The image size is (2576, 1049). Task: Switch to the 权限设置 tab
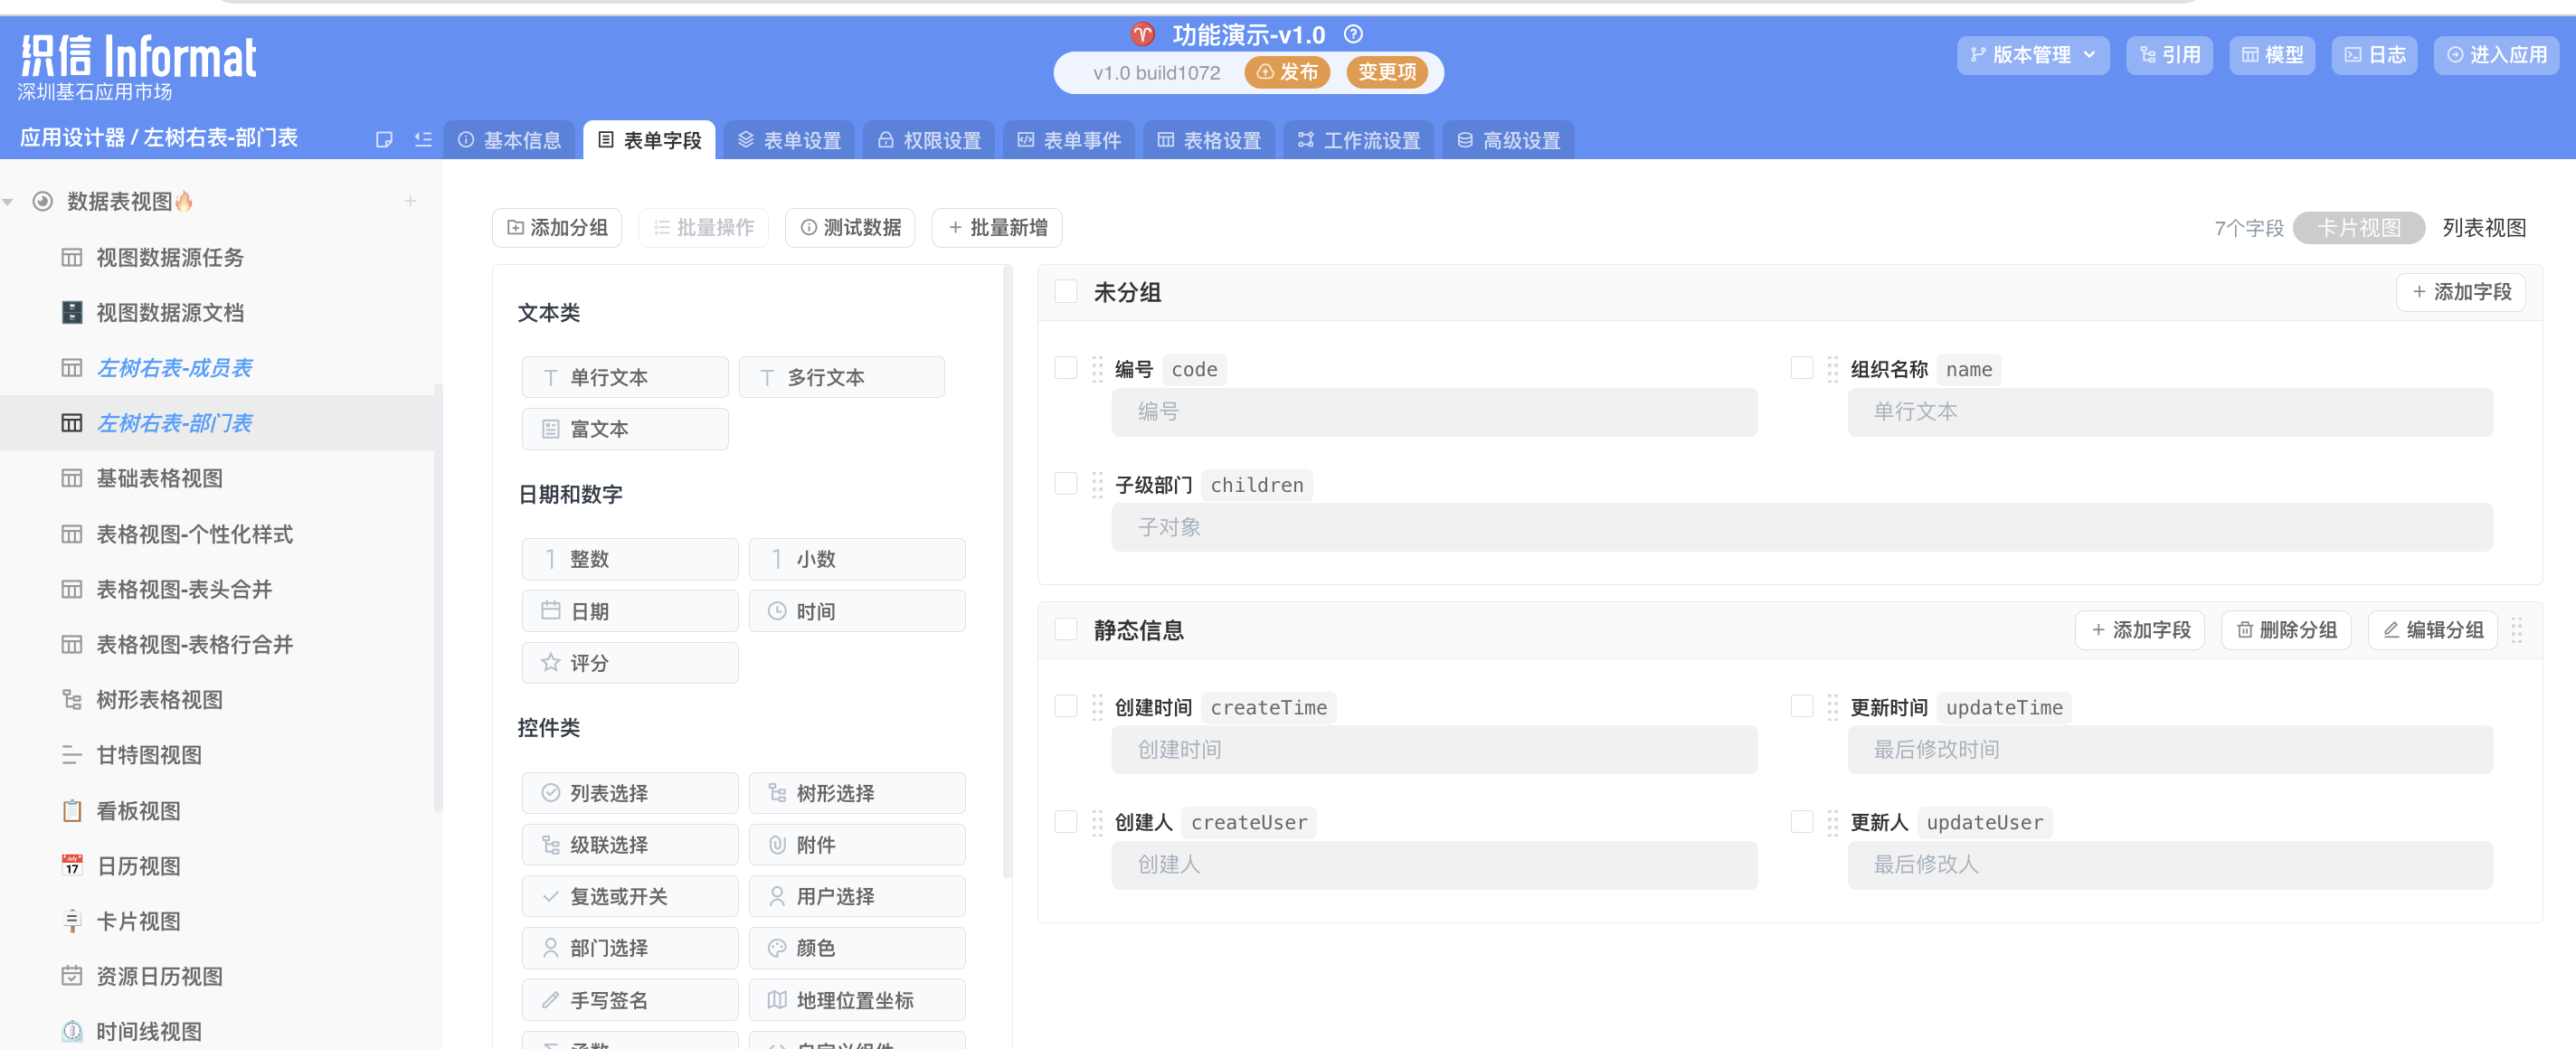pos(928,140)
